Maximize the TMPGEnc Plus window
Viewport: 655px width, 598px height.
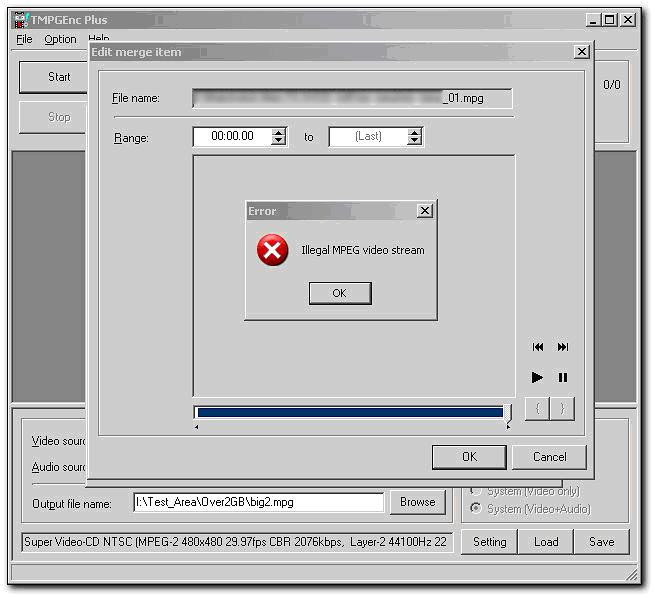tap(609, 20)
